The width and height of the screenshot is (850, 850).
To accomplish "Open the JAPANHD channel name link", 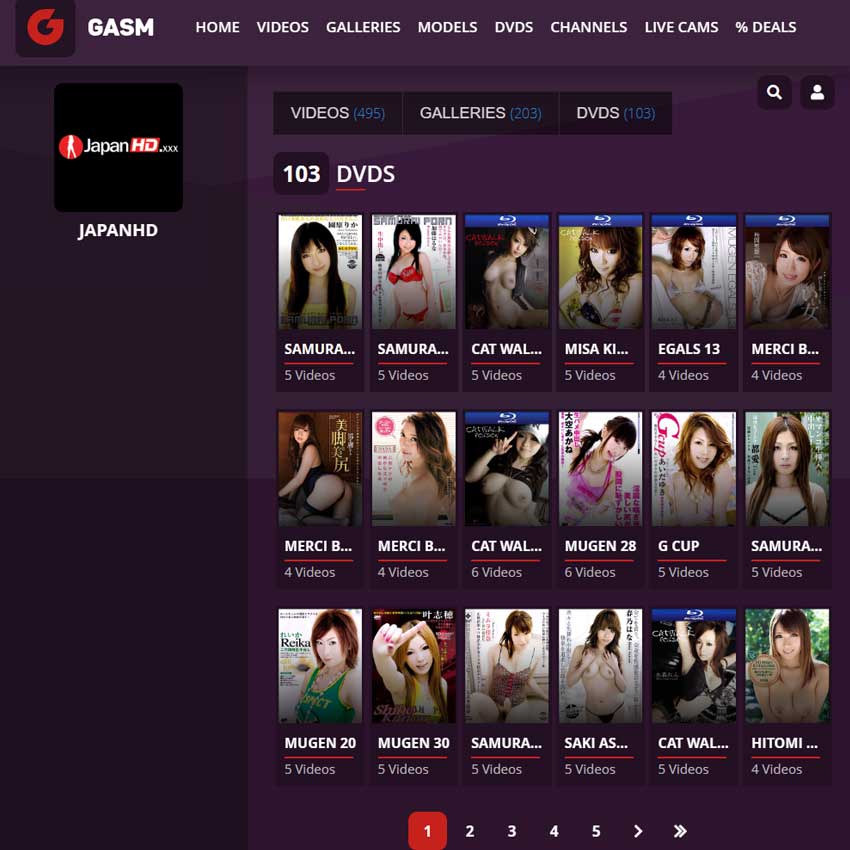I will (118, 230).
